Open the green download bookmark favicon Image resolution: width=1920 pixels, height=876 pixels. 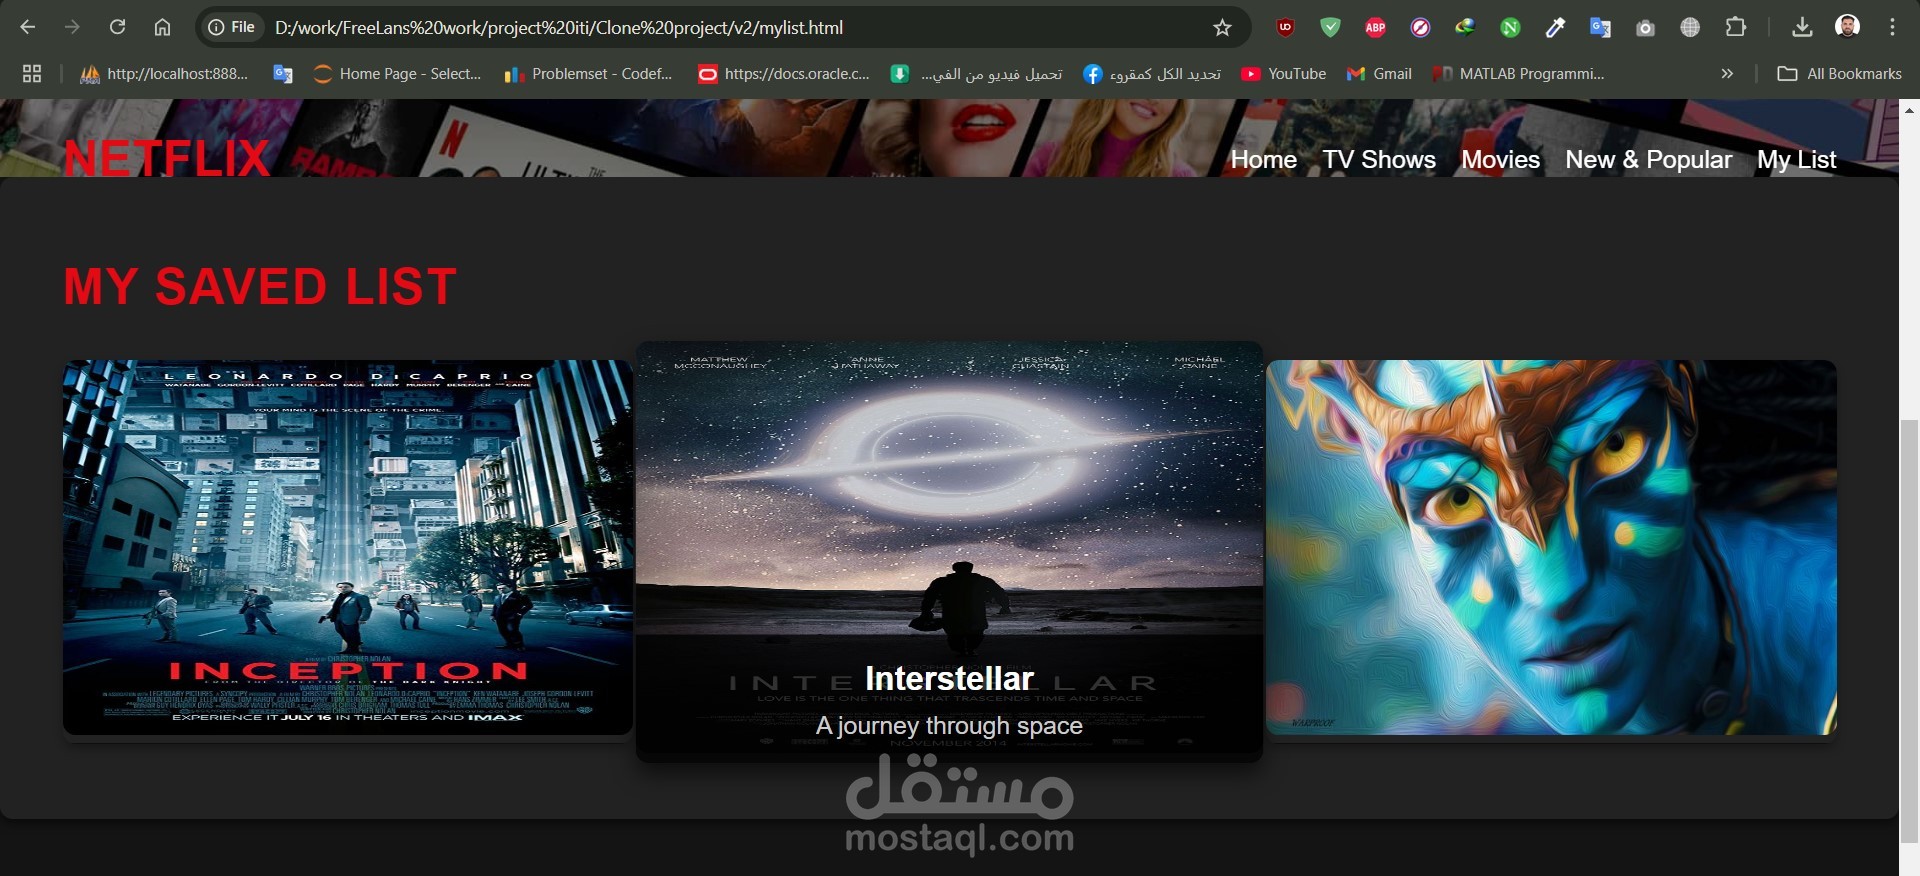[x=900, y=73]
